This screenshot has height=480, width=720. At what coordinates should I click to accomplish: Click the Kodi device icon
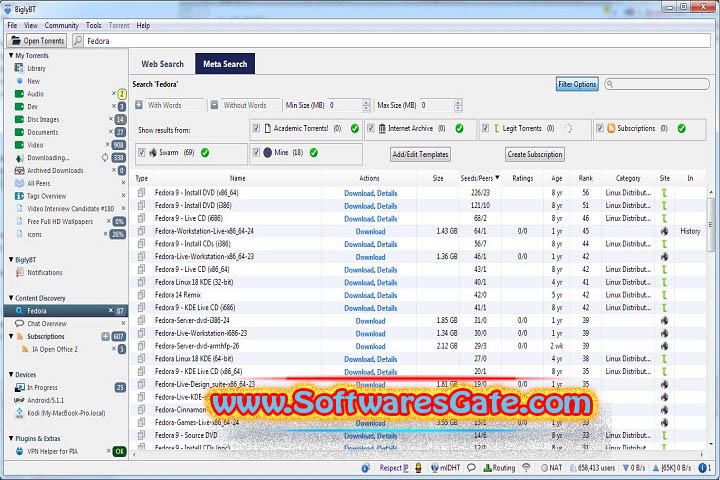[x=19, y=413]
